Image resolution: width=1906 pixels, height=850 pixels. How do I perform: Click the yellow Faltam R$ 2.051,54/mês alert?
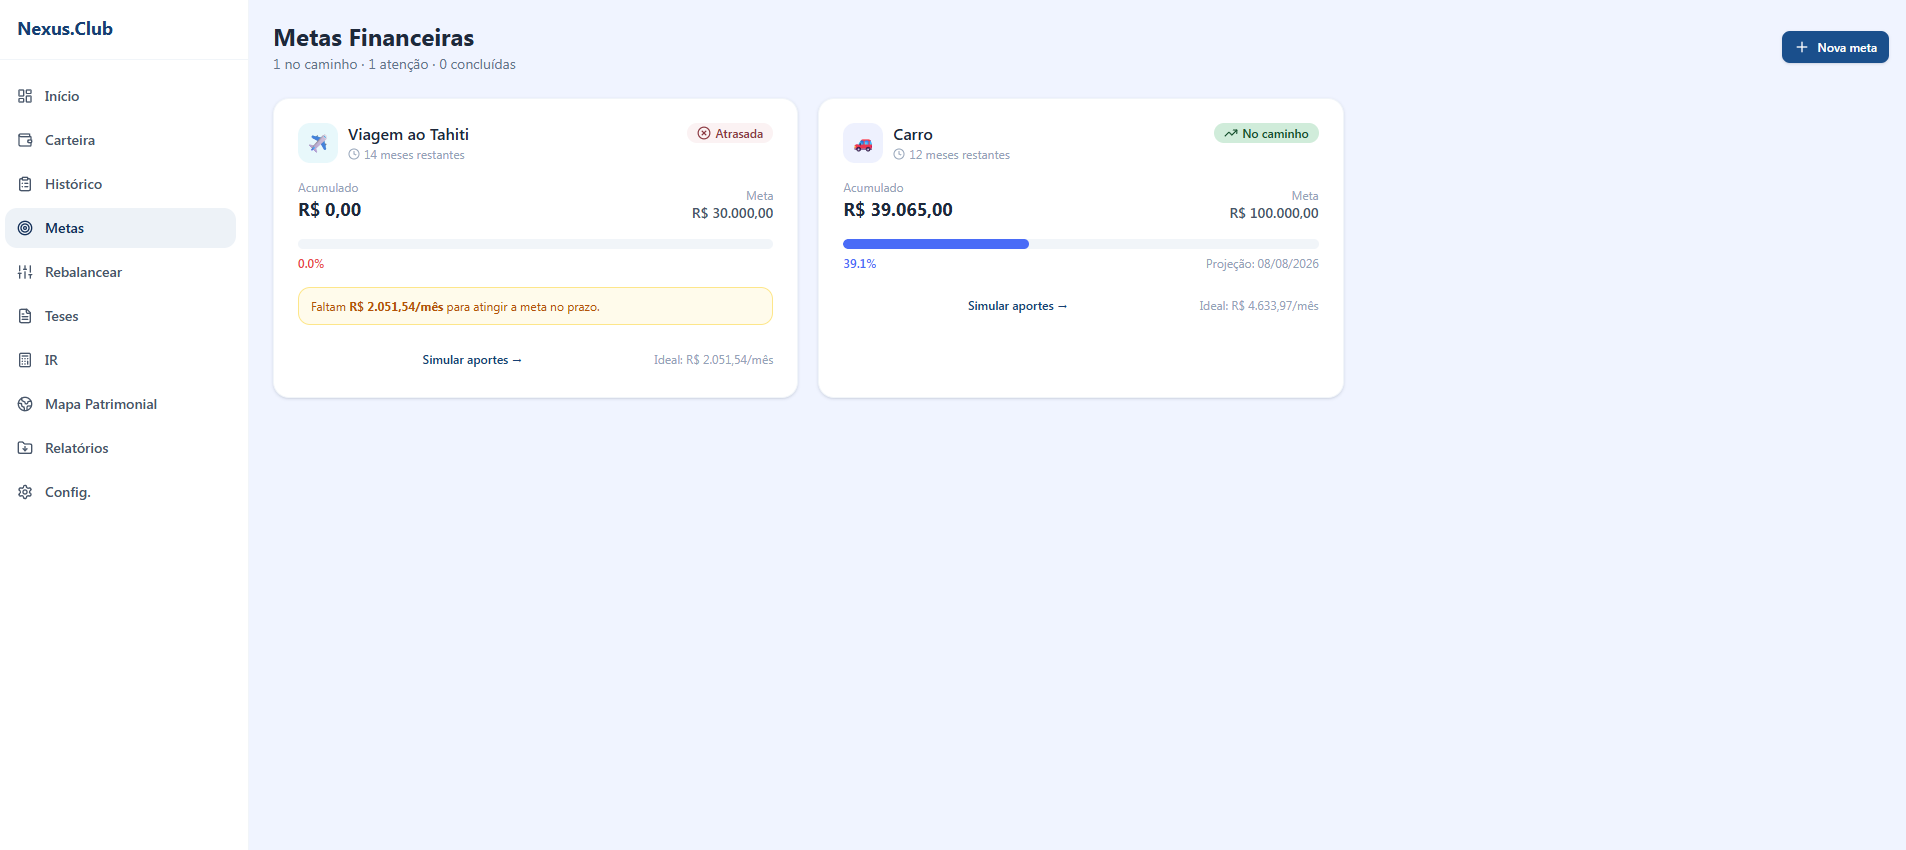[x=535, y=306]
